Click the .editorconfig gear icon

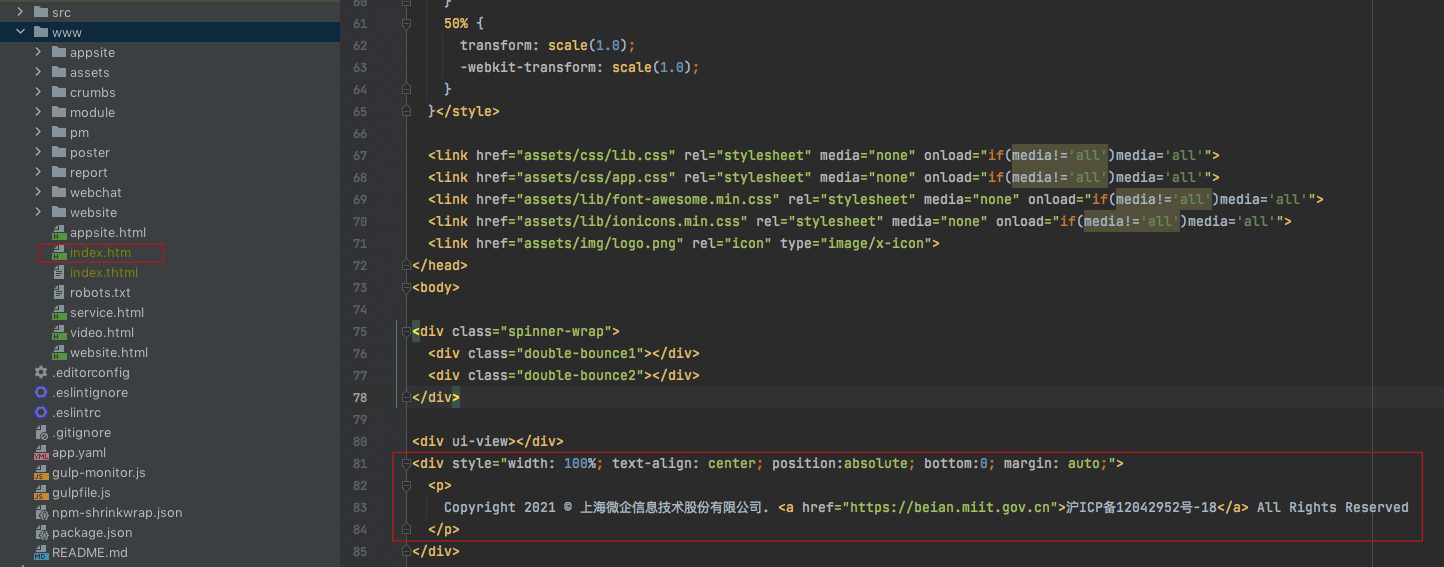click(x=41, y=372)
